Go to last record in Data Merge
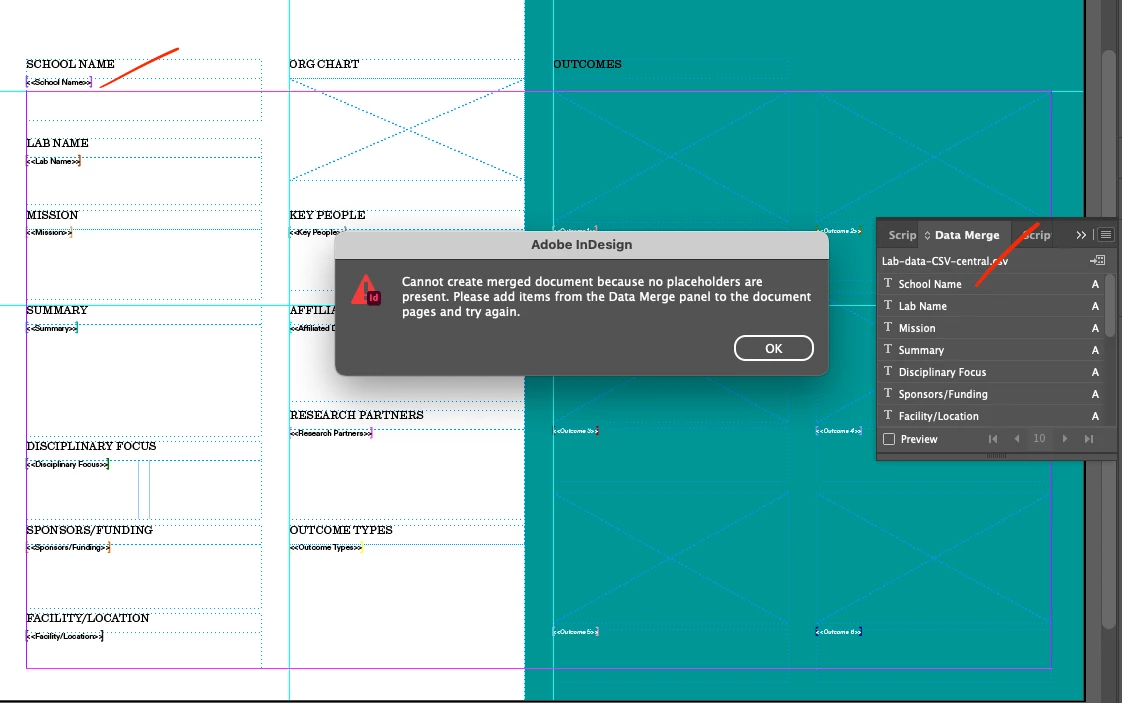The width and height of the screenshot is (1122, 703). click(1088, 439)
